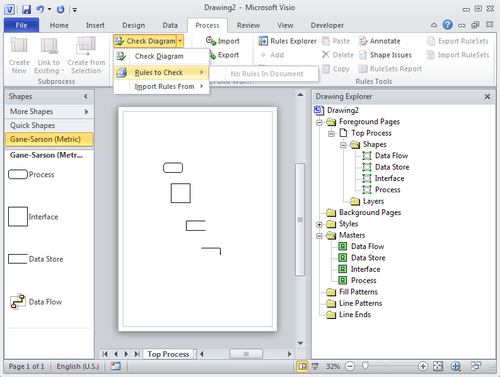Select the Data Store shape in stencil
Image resolution: width=500 pixels, height=377 pixels.
[18, 259]
